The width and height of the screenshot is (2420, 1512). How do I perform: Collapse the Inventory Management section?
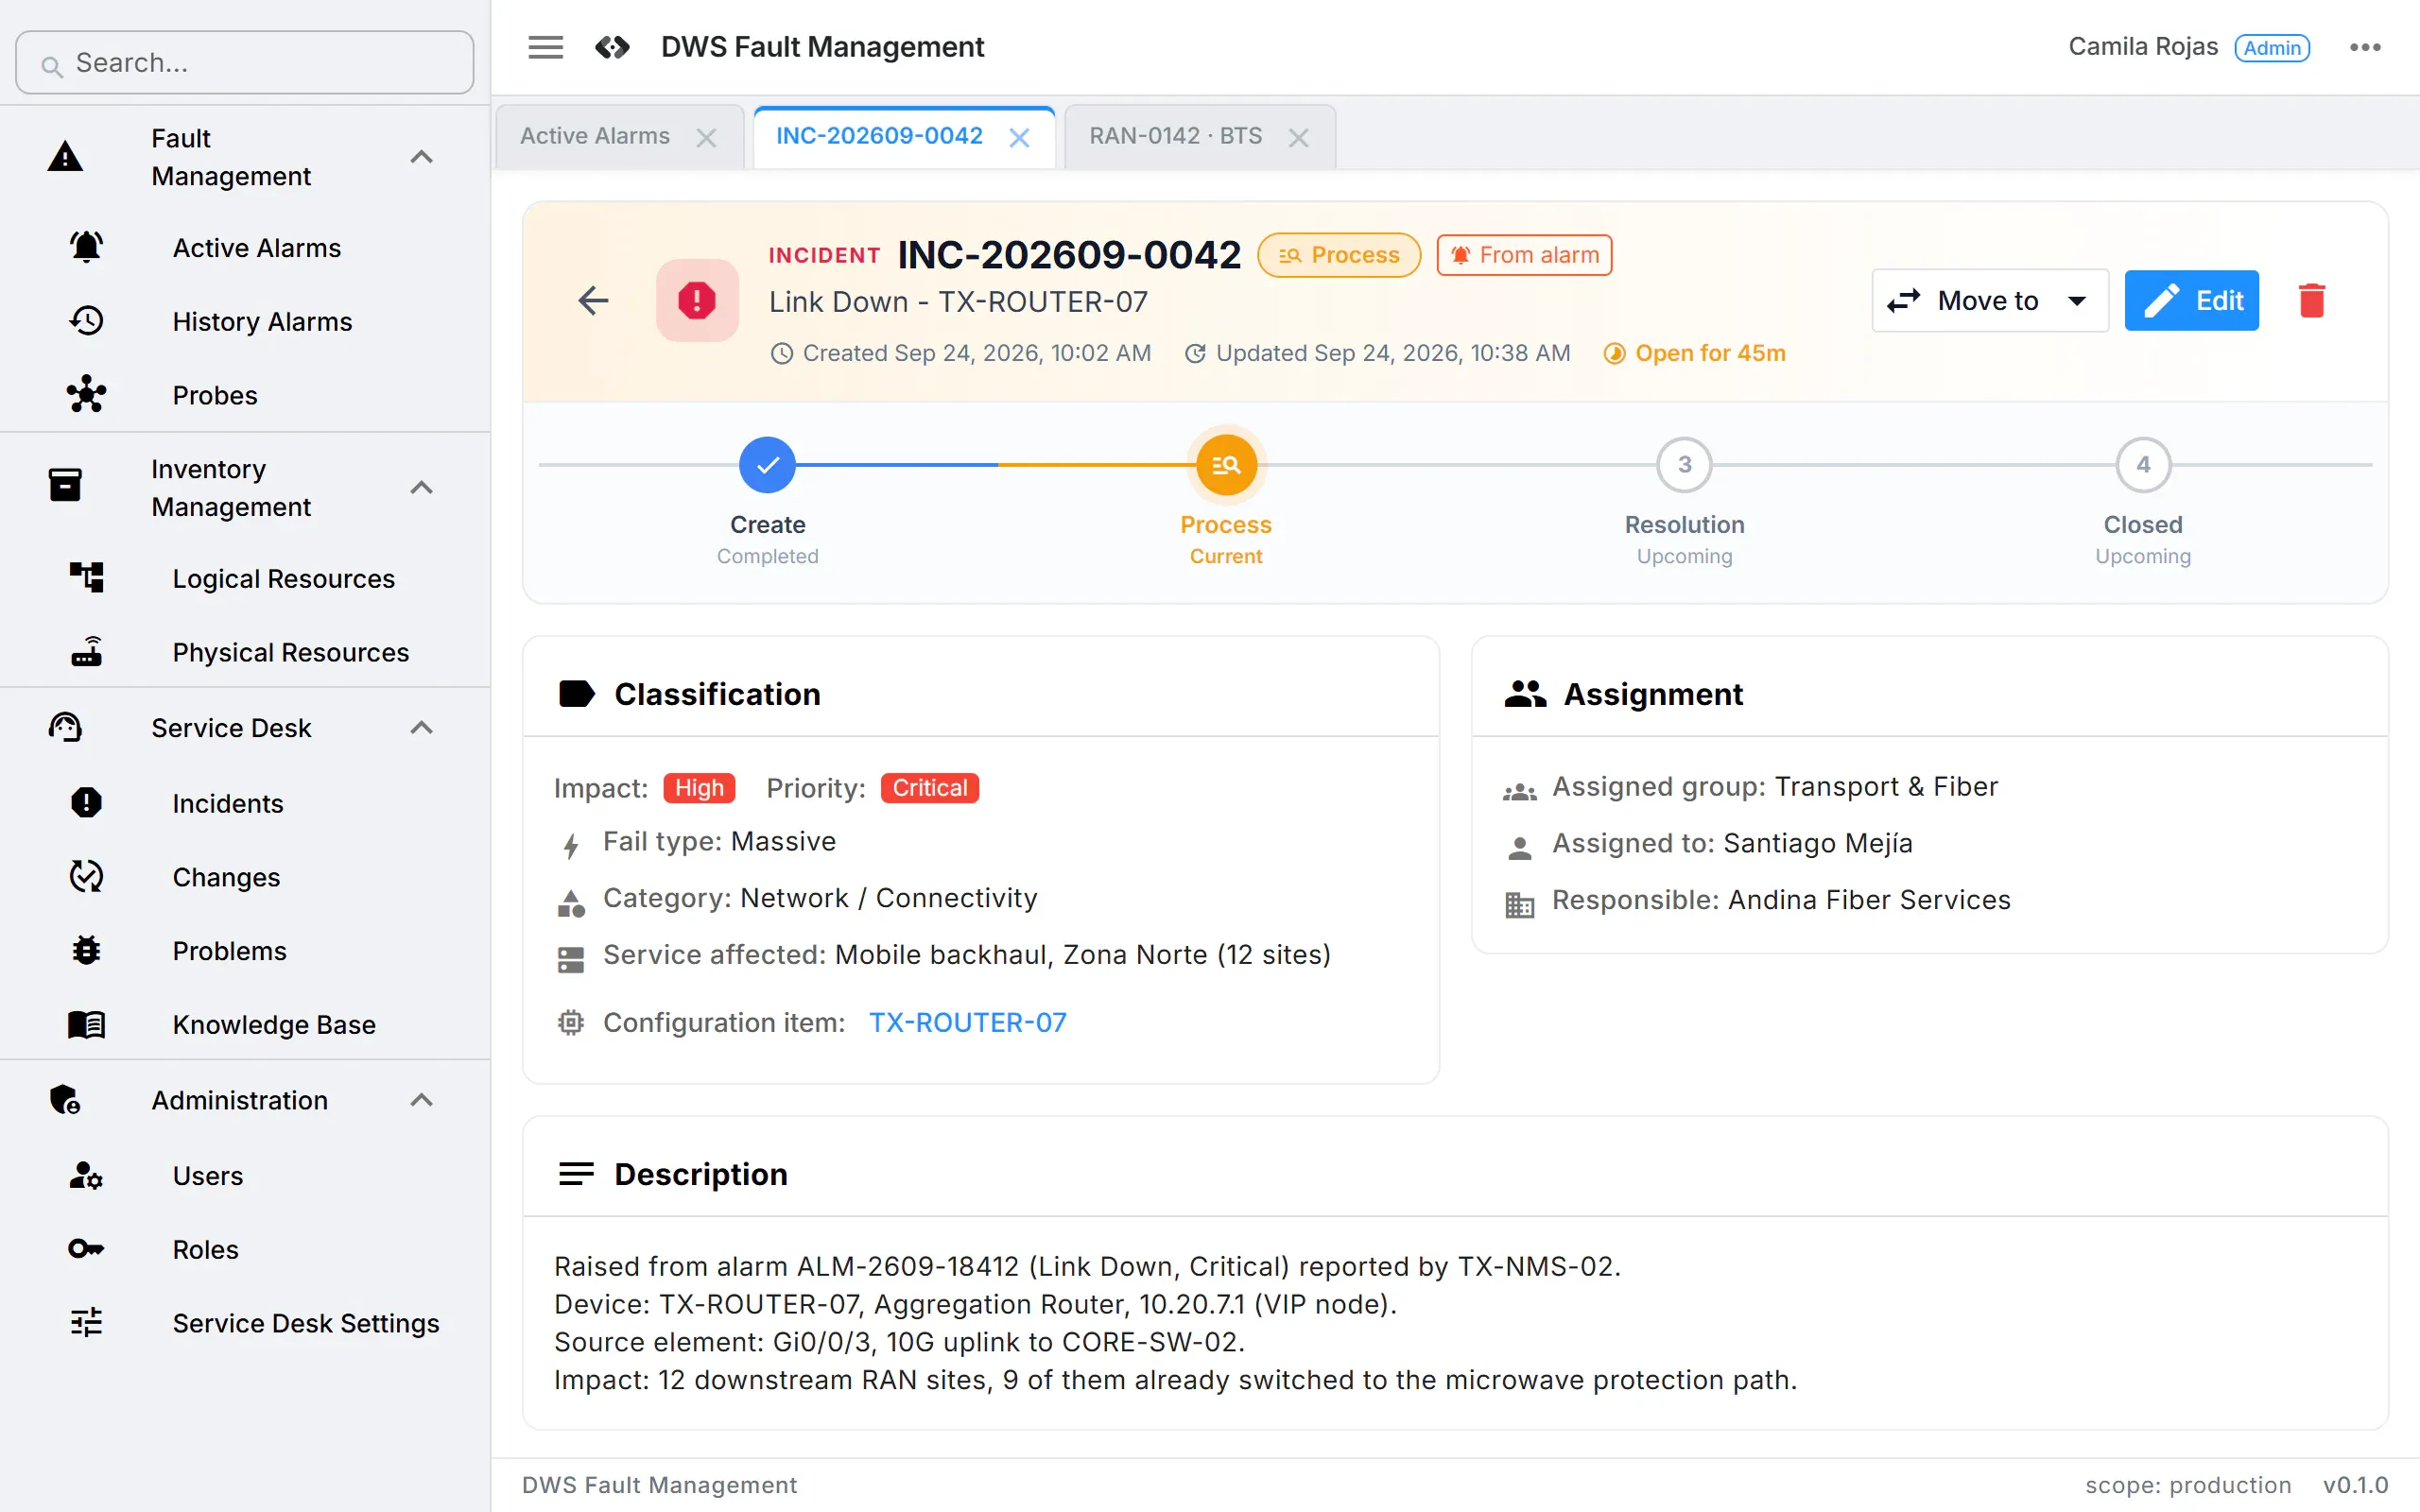tap(422, 488)
